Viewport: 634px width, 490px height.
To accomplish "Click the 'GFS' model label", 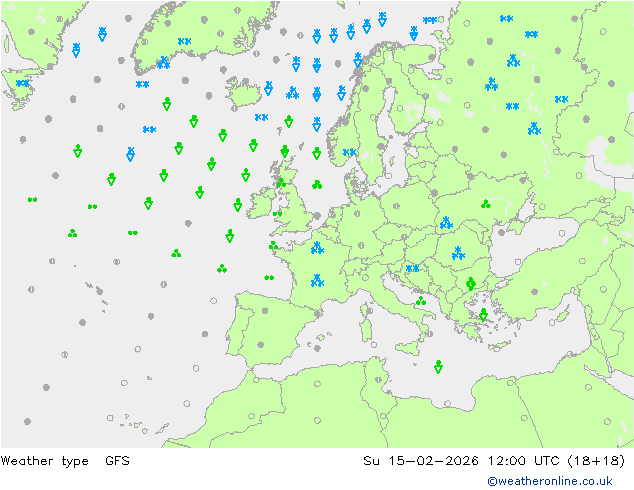I will point(117,460).
